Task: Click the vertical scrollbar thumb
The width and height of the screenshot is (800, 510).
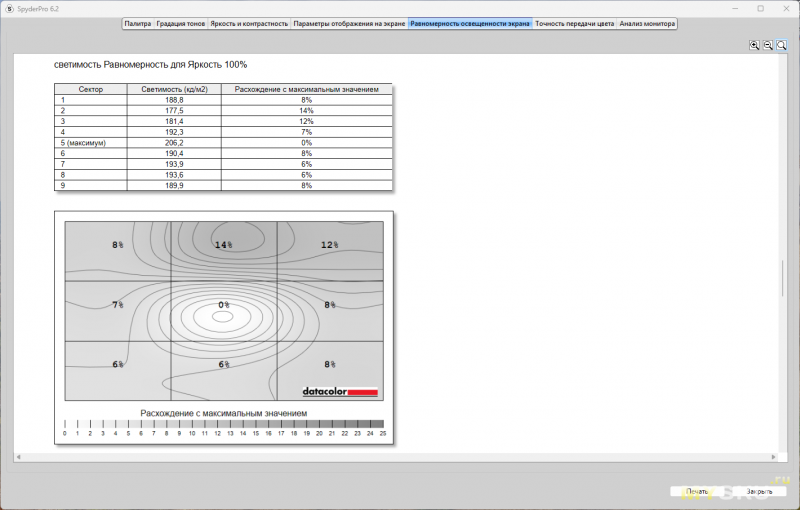Action: pyautogui.click(x=783, y=278)
